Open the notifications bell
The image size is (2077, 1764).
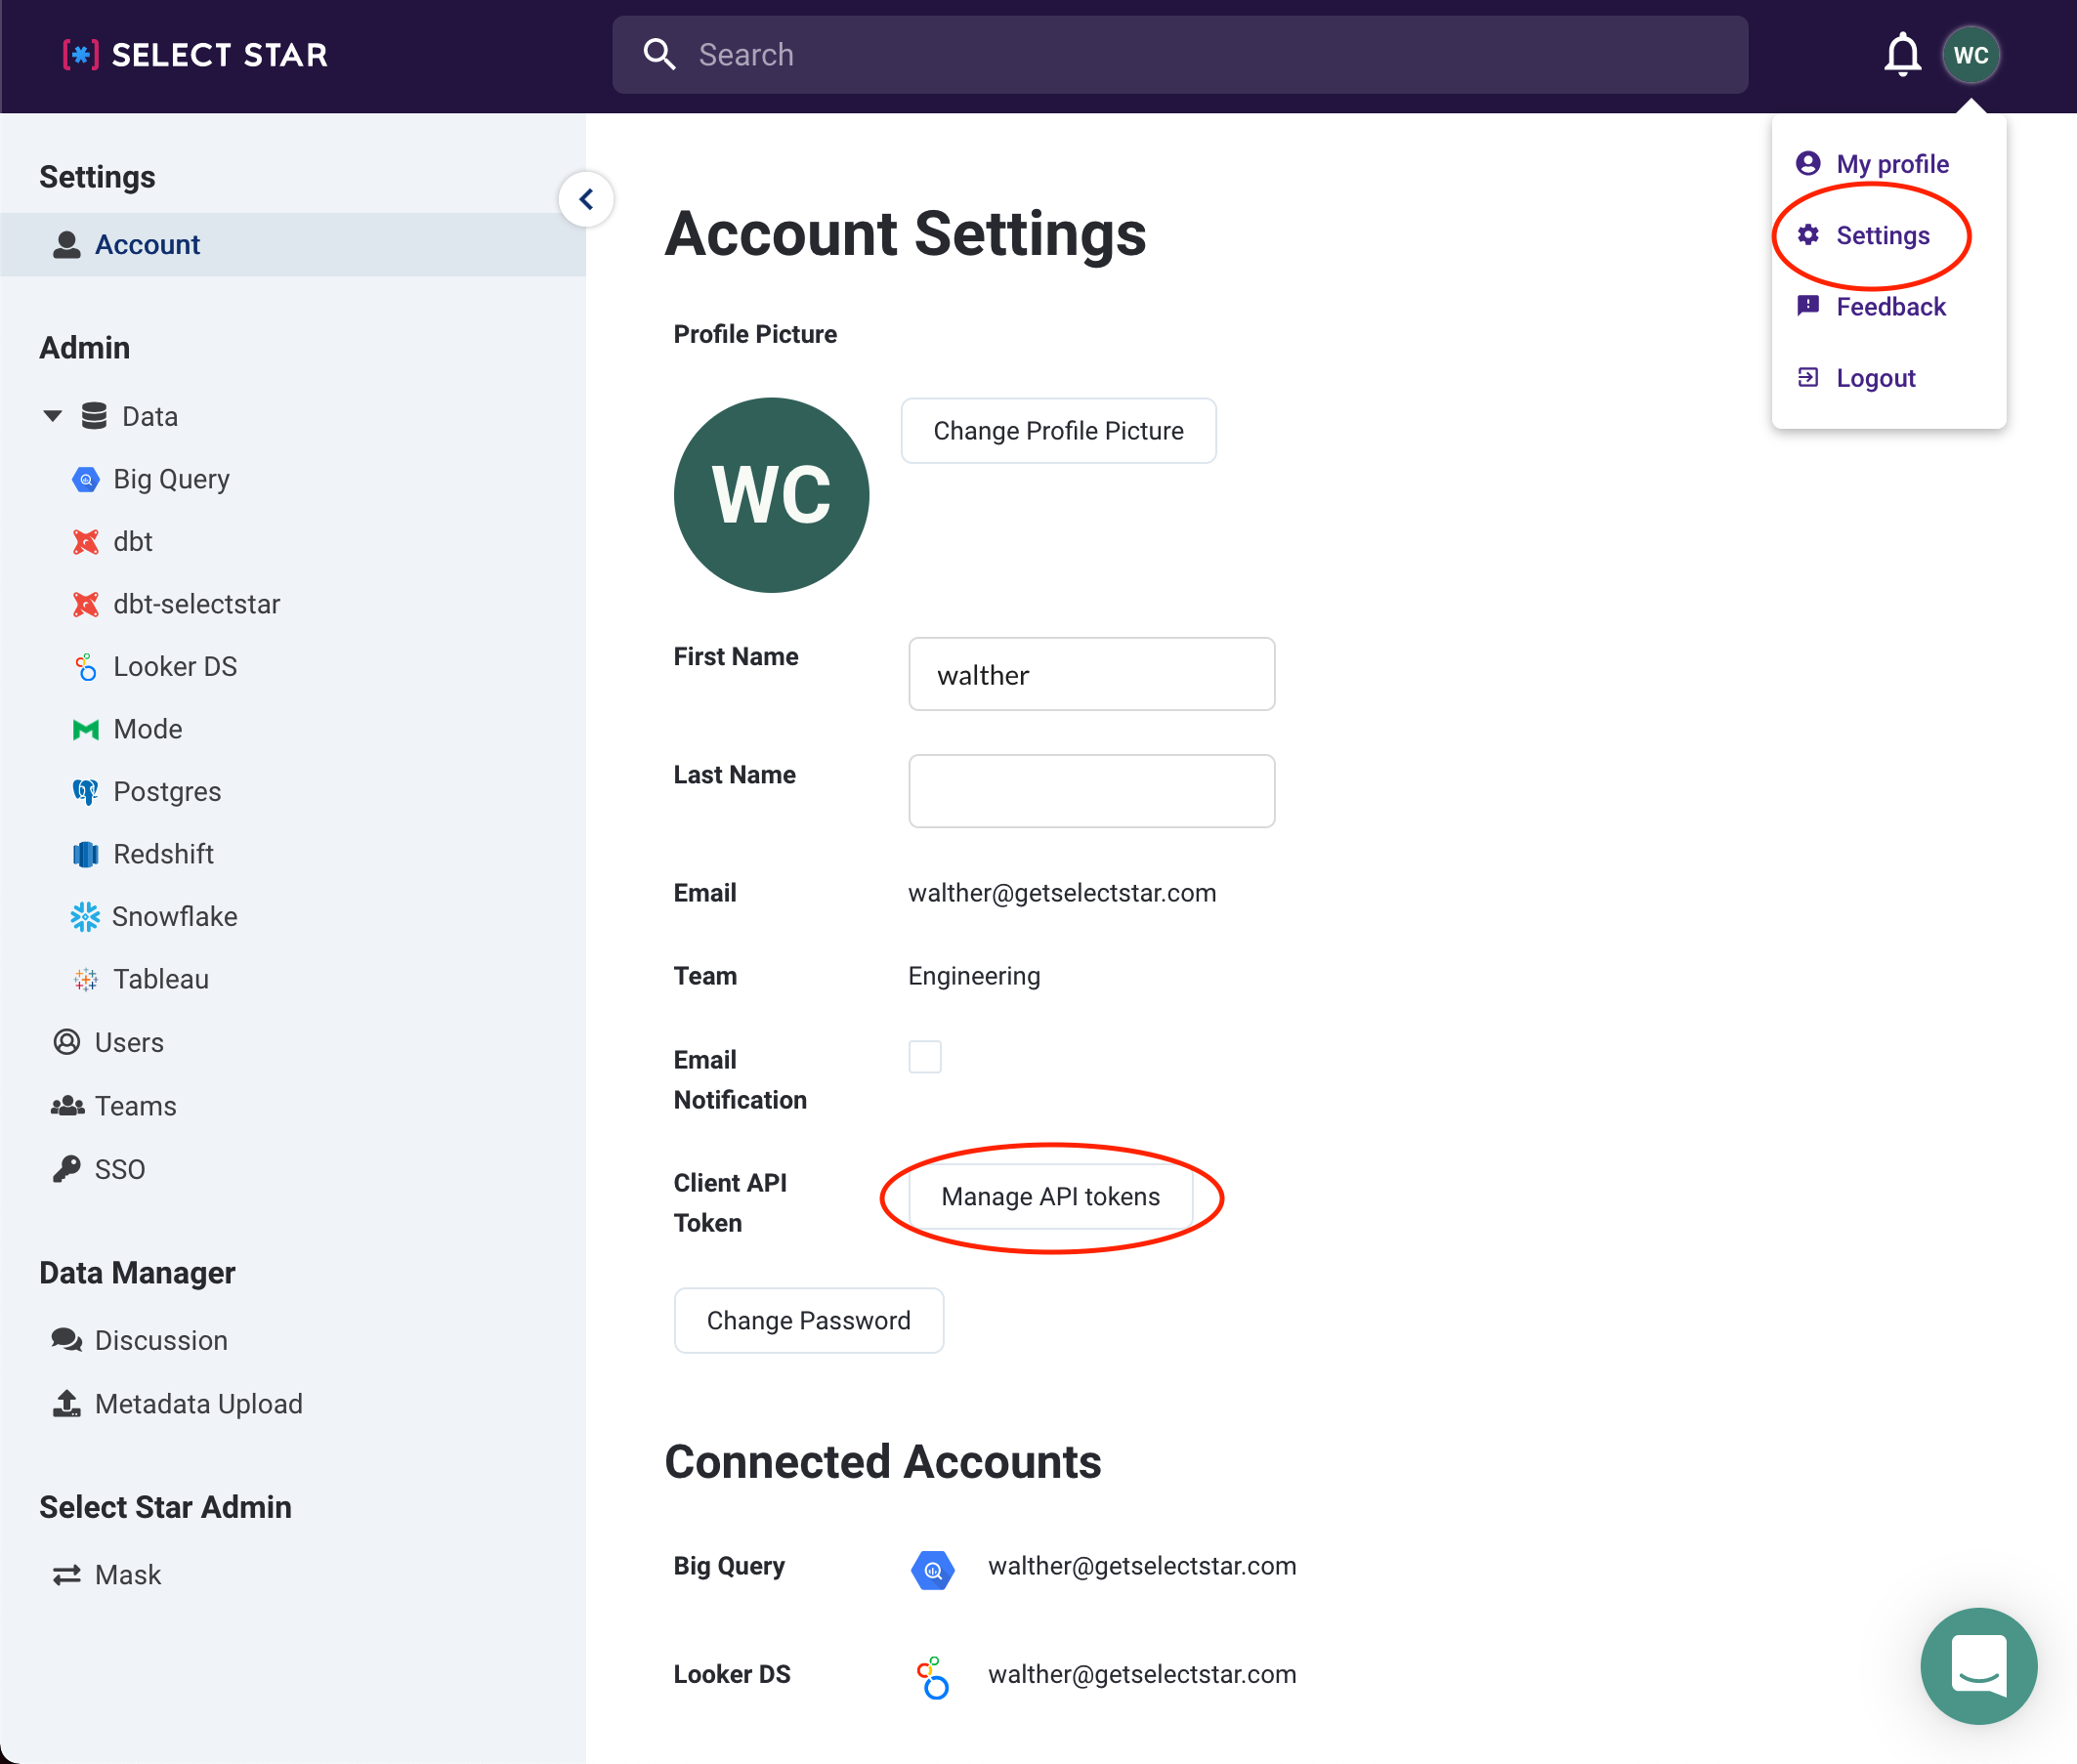(x=1902, y=54)
